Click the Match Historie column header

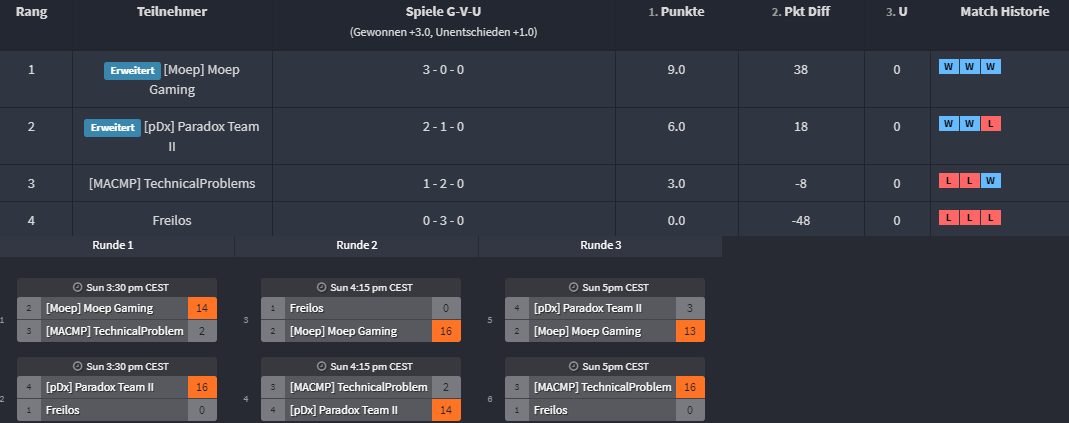pyautogui.click(x=1004, y=13)
